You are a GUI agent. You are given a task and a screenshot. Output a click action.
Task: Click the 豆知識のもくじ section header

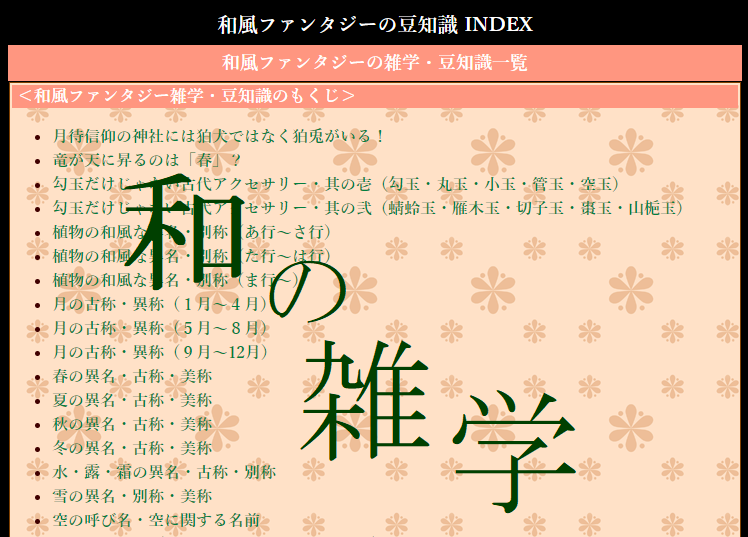(187, 96)
